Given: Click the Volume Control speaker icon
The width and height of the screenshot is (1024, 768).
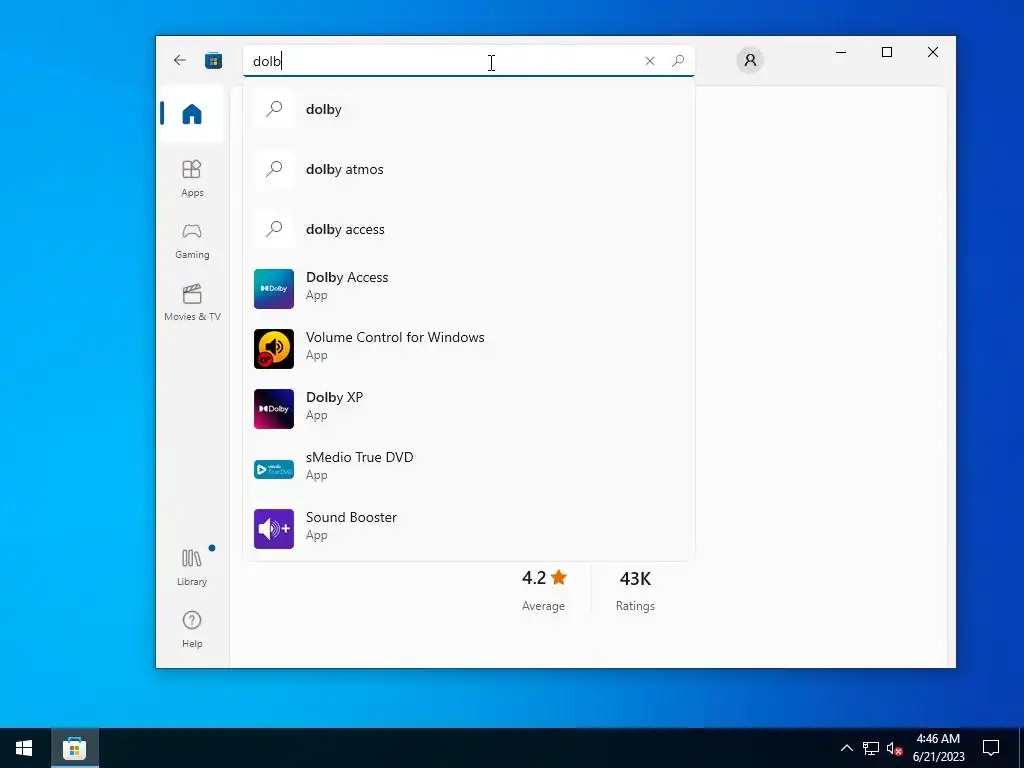Looking at the screenshot, I should coord(274,349).
